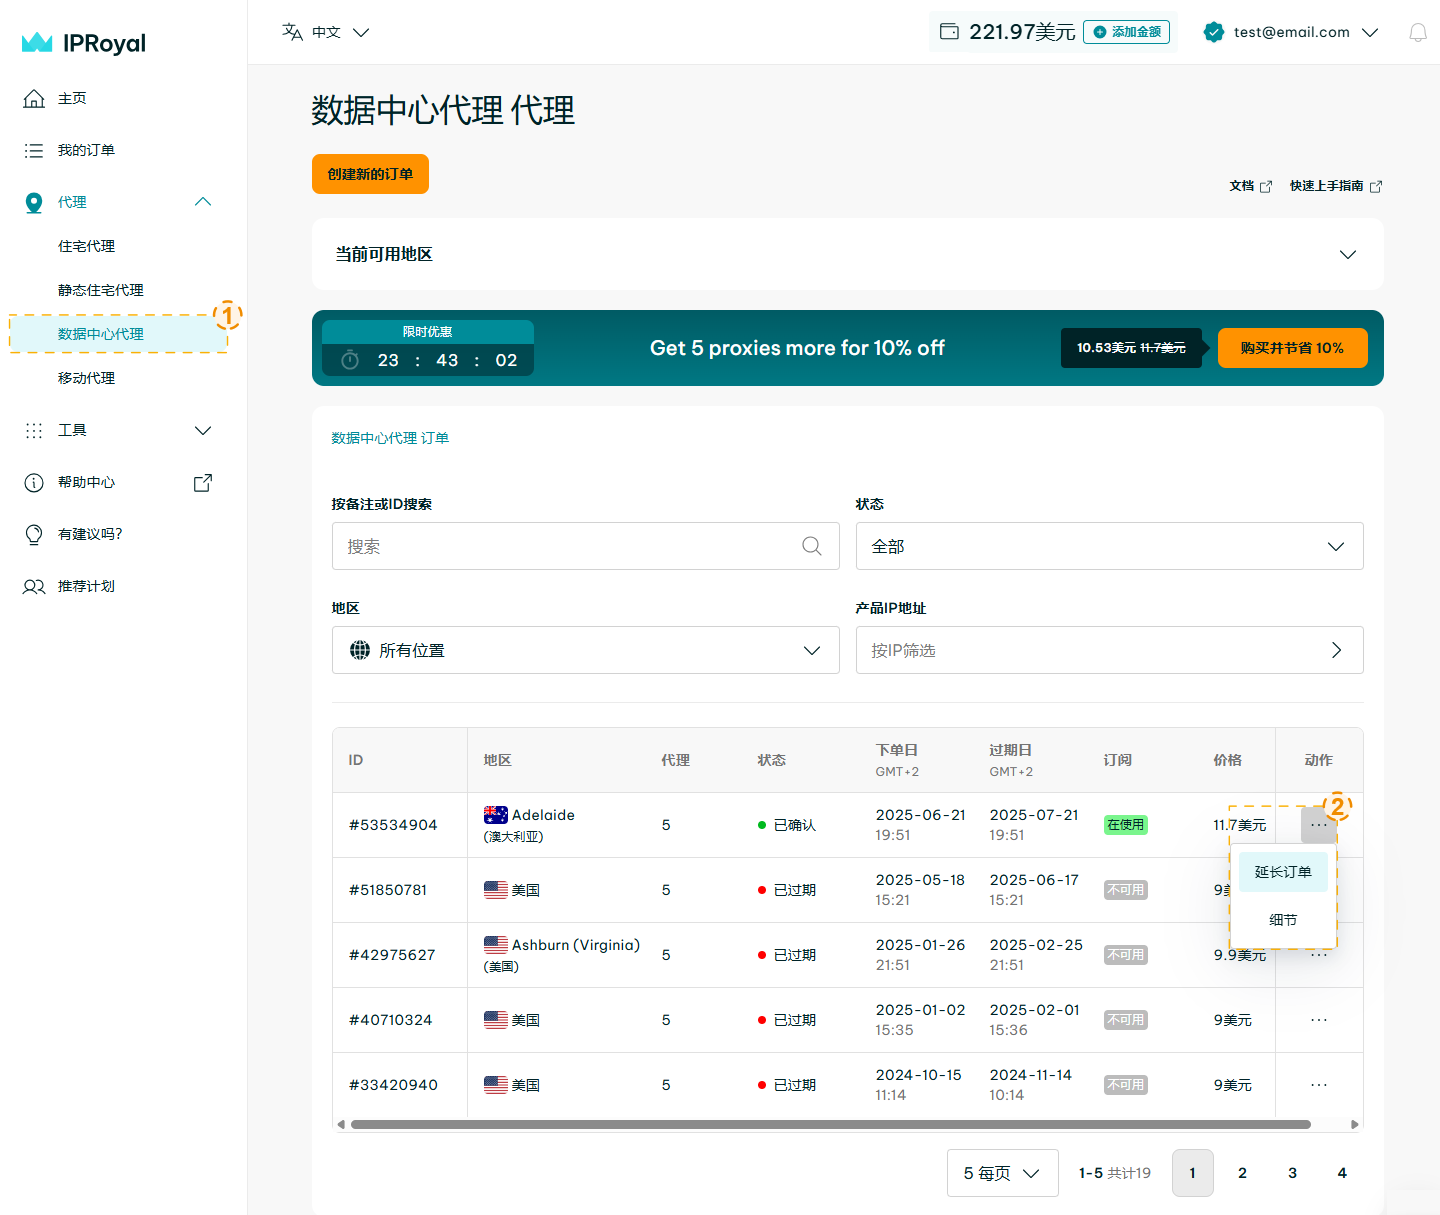Click 购买并节省 10% button
Image resolution: width=1440 pixels, height=1215 pixels.
click(1292, 348)
